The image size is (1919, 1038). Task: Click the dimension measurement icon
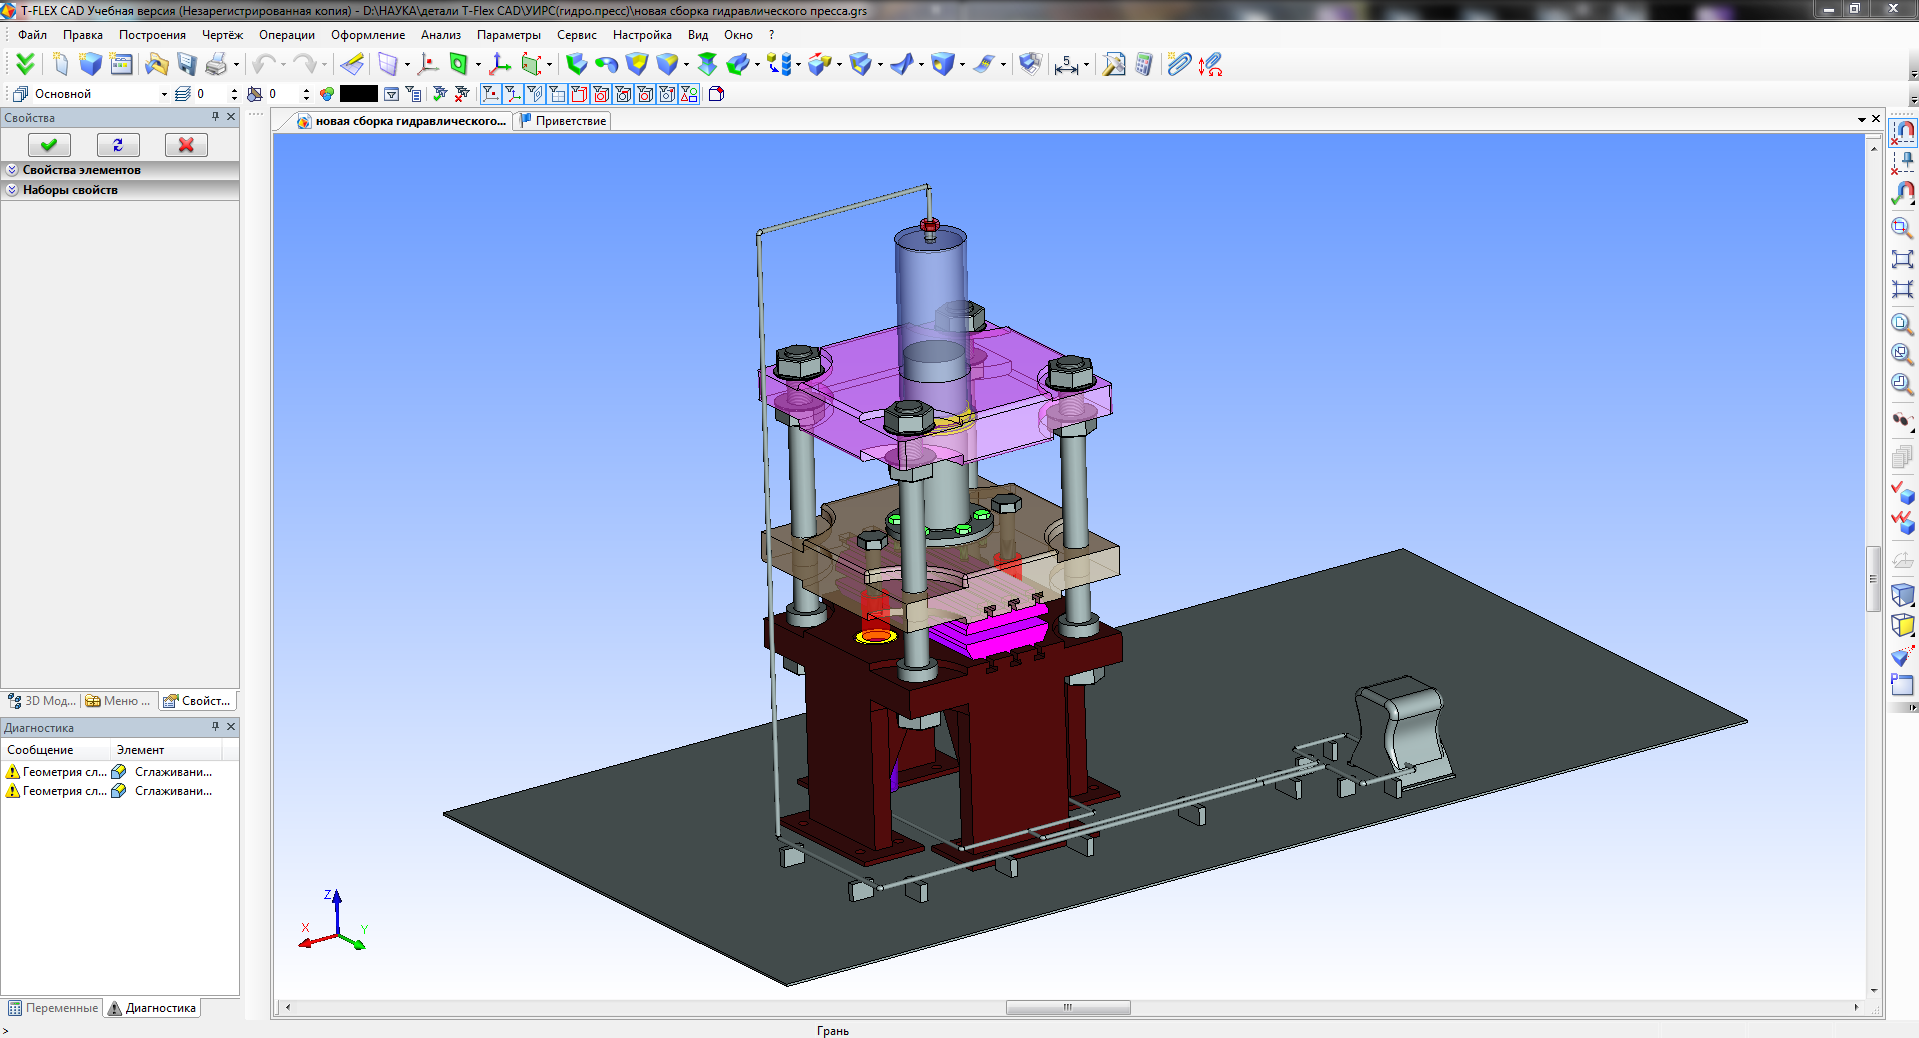[x=1066, y=65]
